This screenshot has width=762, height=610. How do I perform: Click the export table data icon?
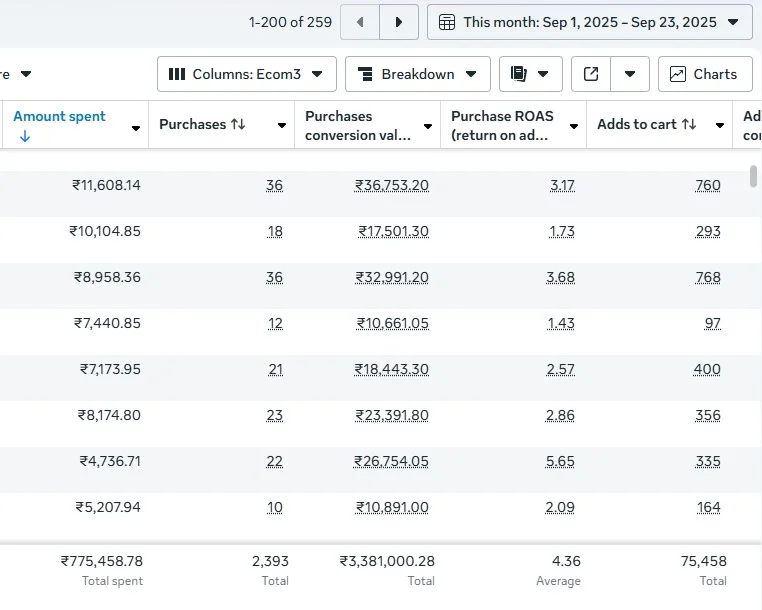591,74
